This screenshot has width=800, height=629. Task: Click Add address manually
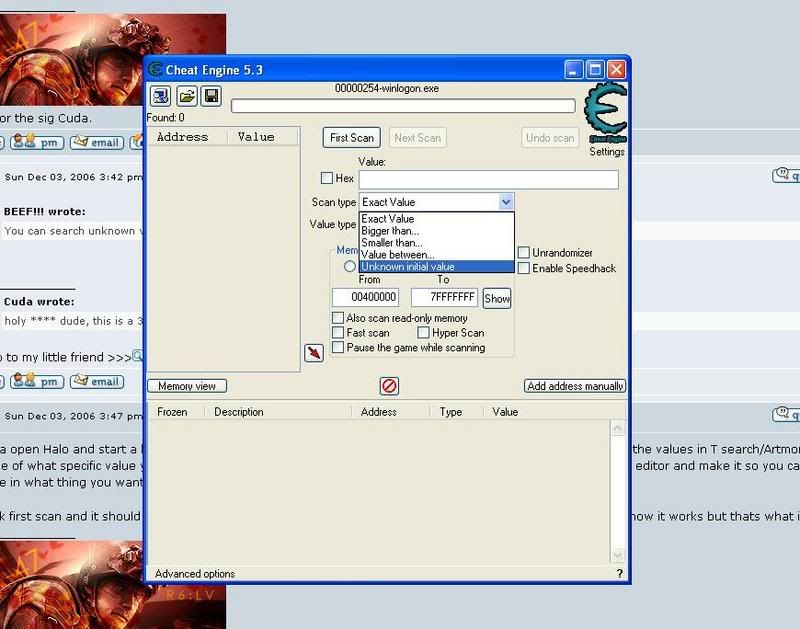575,386
